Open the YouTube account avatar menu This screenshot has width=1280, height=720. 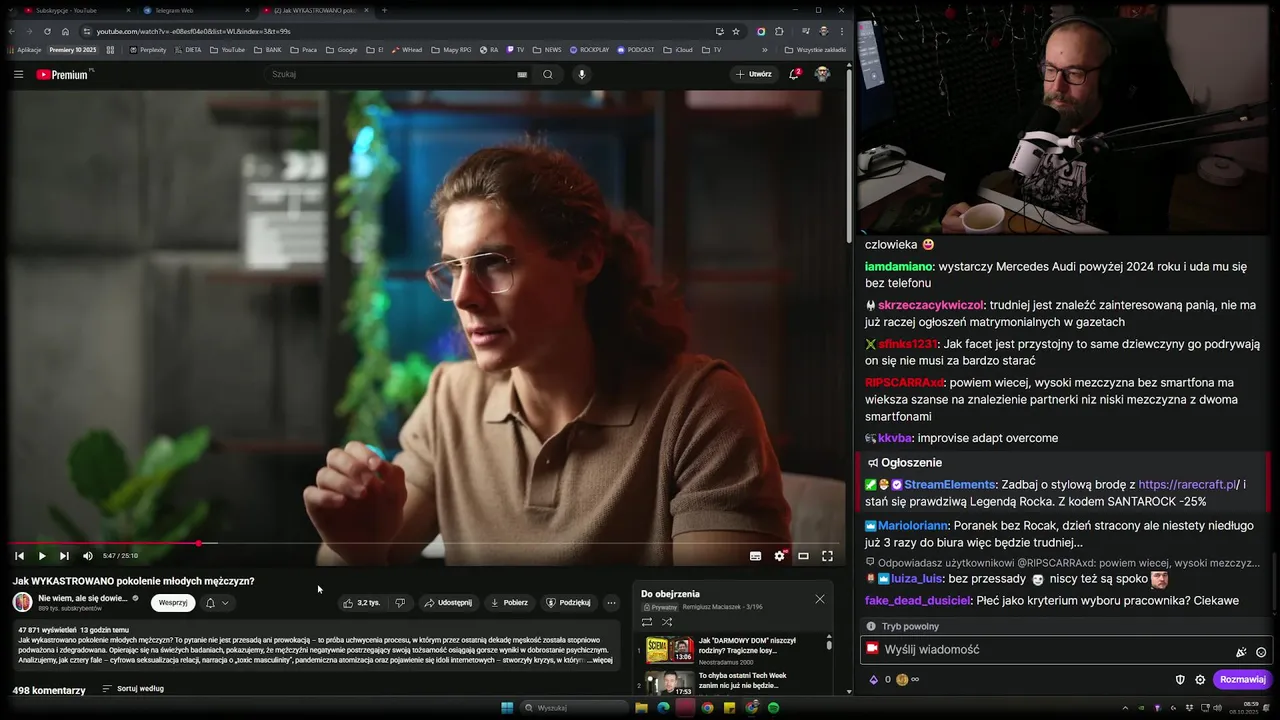click(x=822, y=74)
